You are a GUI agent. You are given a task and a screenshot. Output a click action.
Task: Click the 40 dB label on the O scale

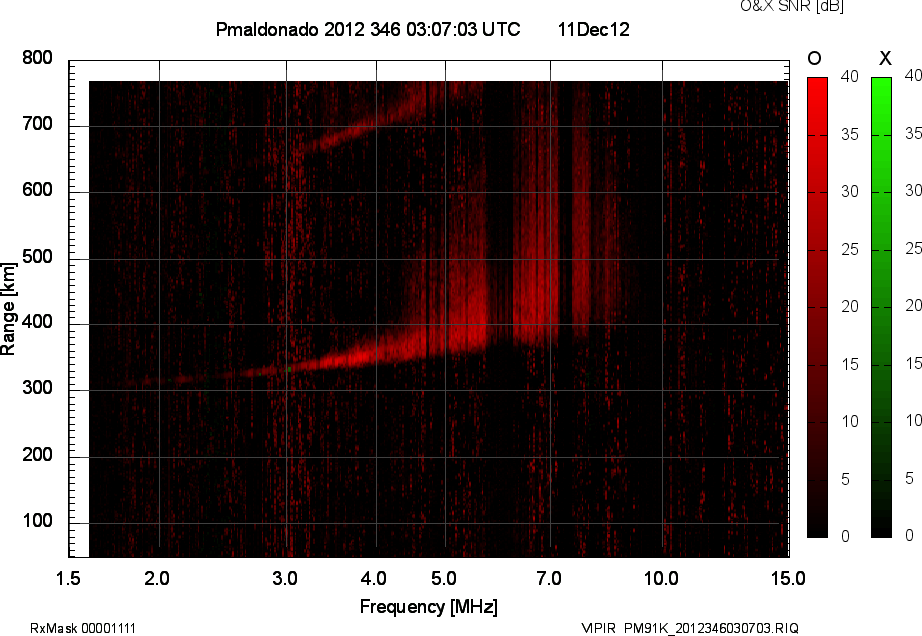[x=850, y=76]
